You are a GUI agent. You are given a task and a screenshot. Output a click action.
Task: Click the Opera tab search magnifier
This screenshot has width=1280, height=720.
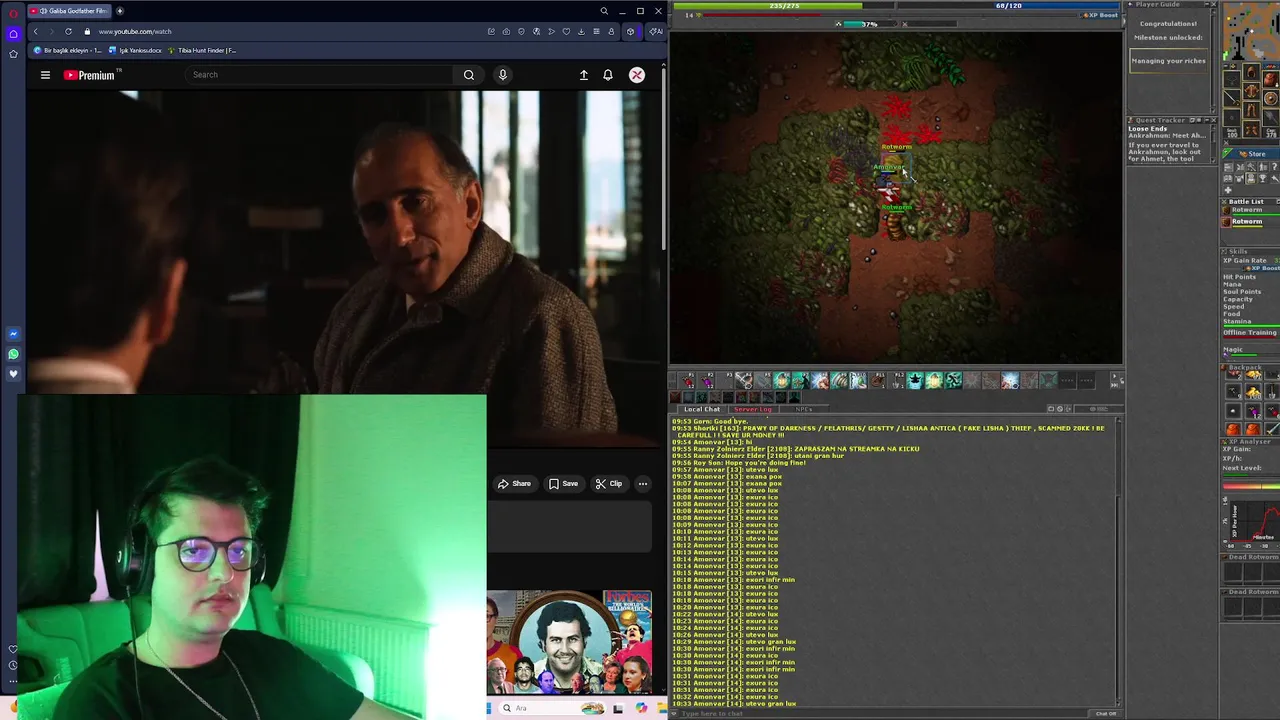click(604, 11)
